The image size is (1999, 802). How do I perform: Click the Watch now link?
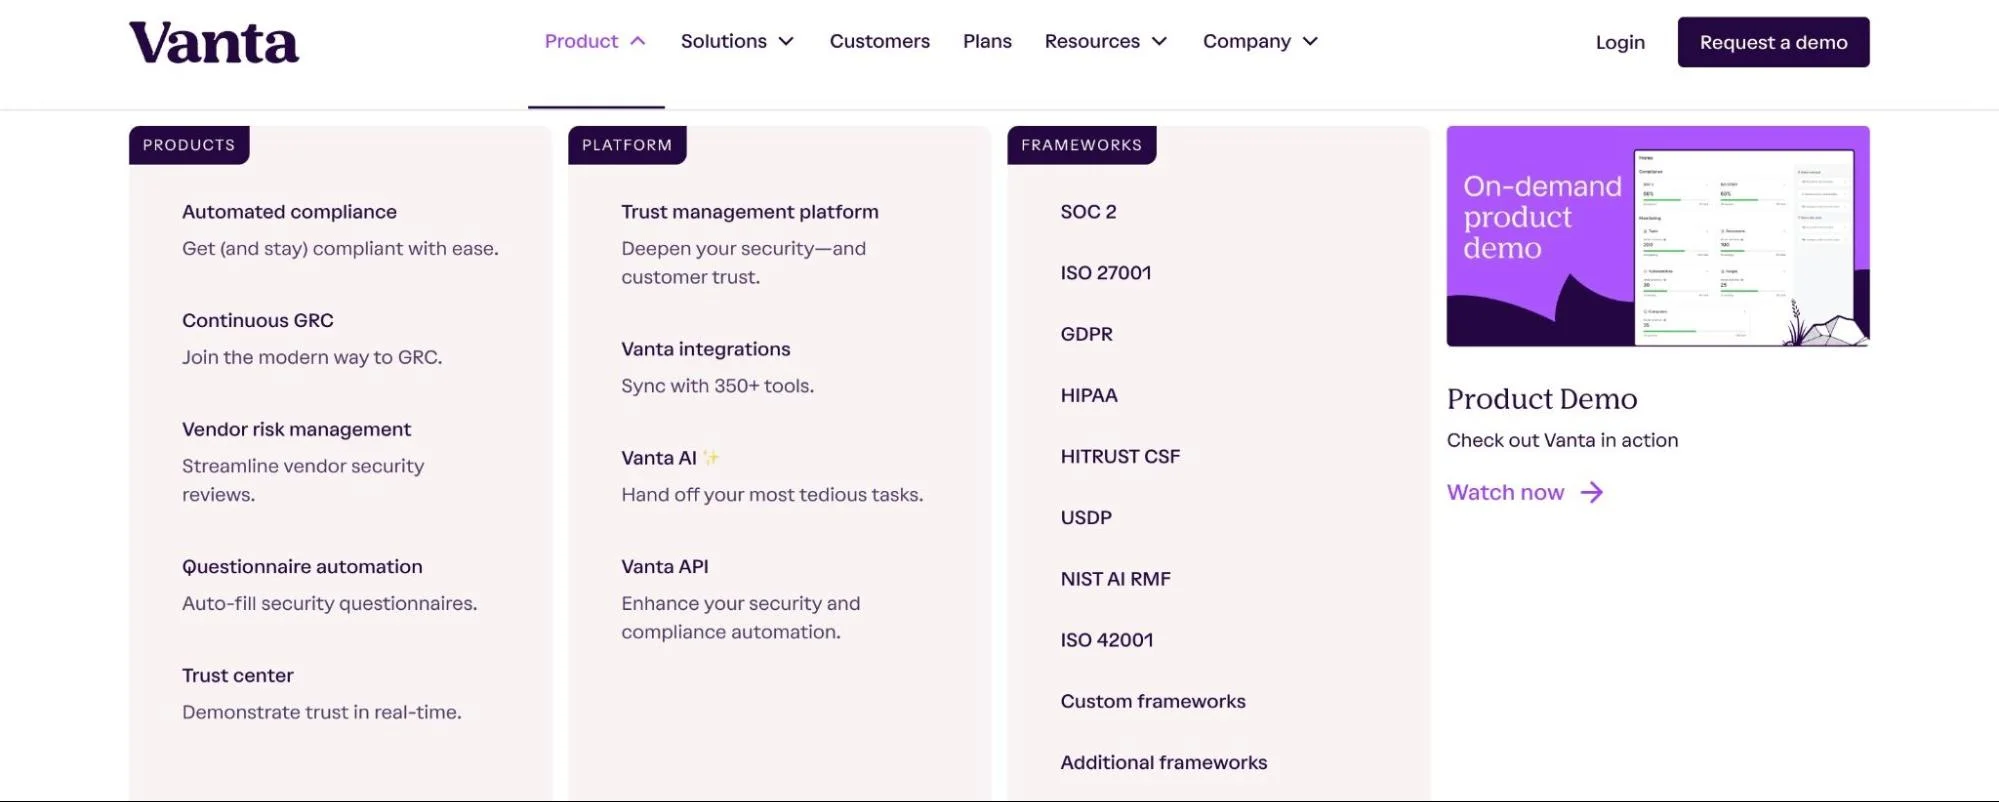pyautogui.click(x=1505, y=492)
